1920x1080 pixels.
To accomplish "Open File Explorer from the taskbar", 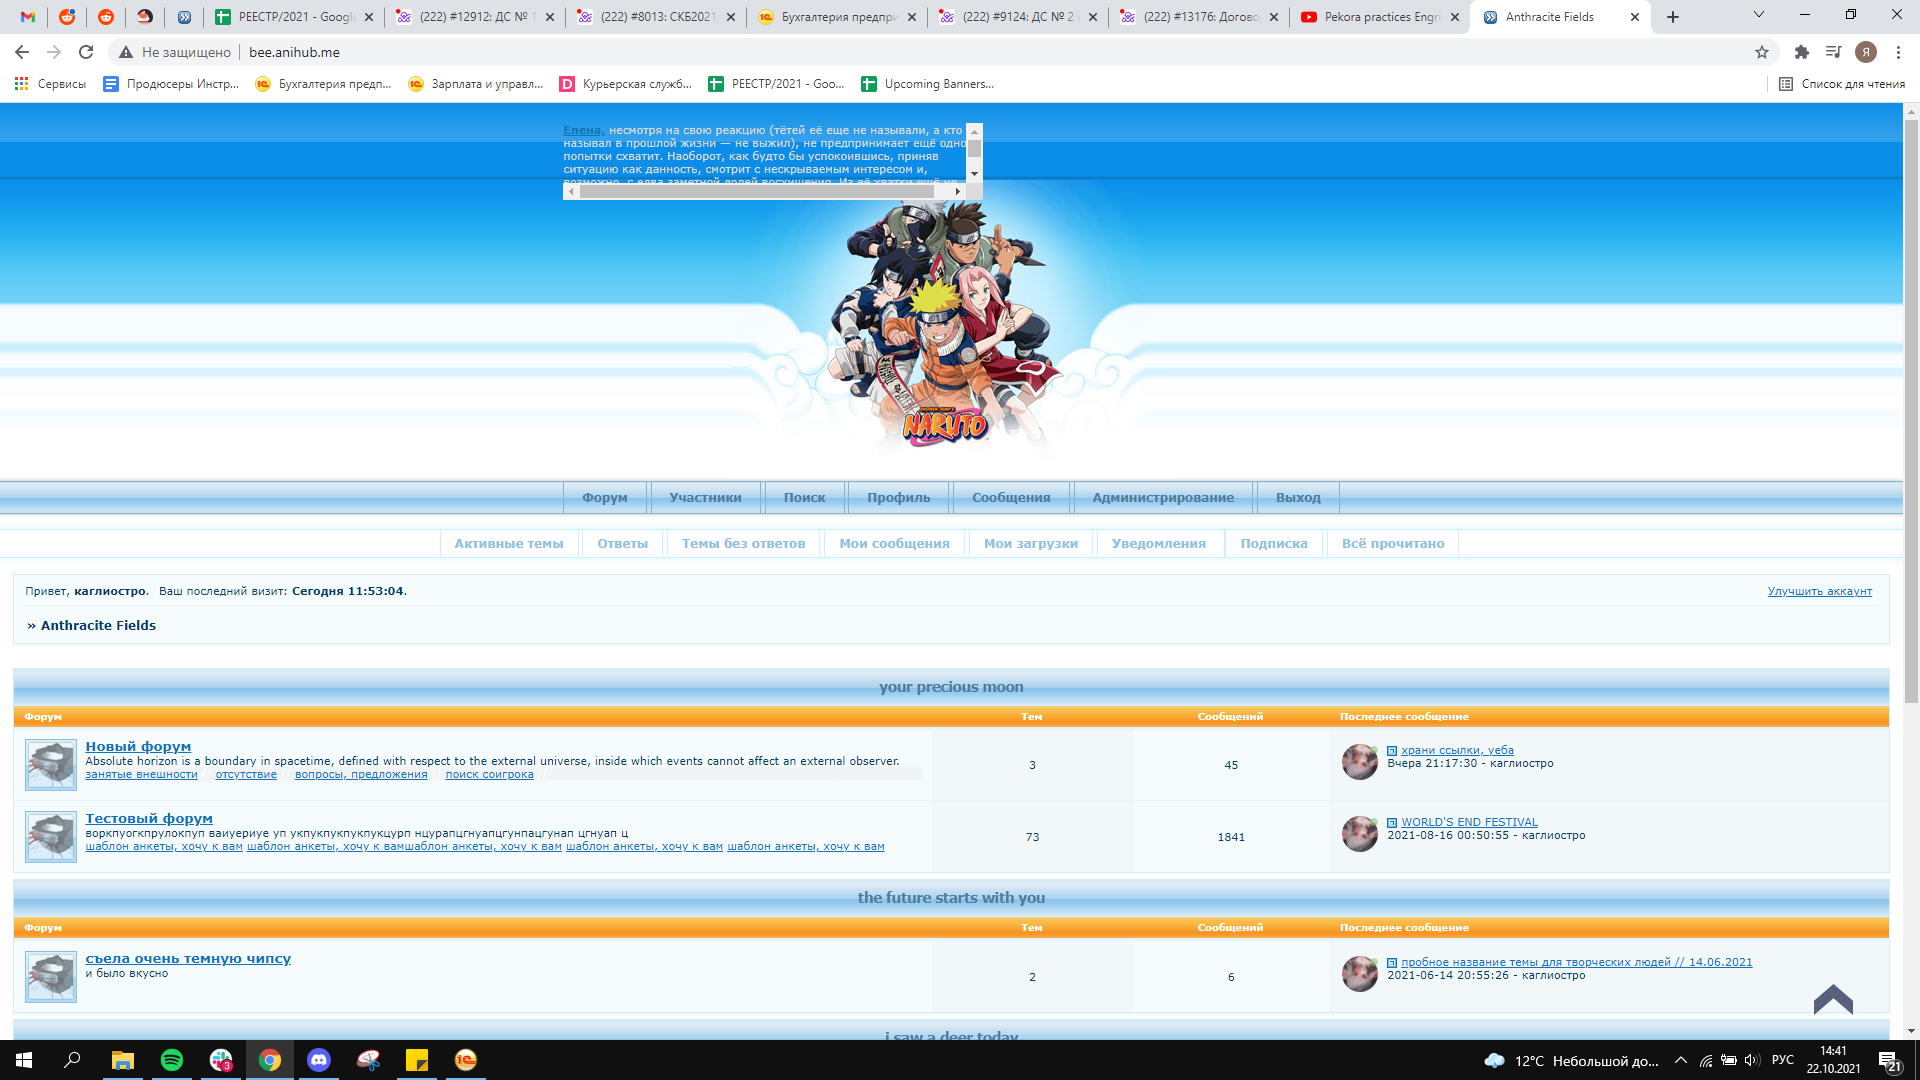I will [x=122, y=1060].
